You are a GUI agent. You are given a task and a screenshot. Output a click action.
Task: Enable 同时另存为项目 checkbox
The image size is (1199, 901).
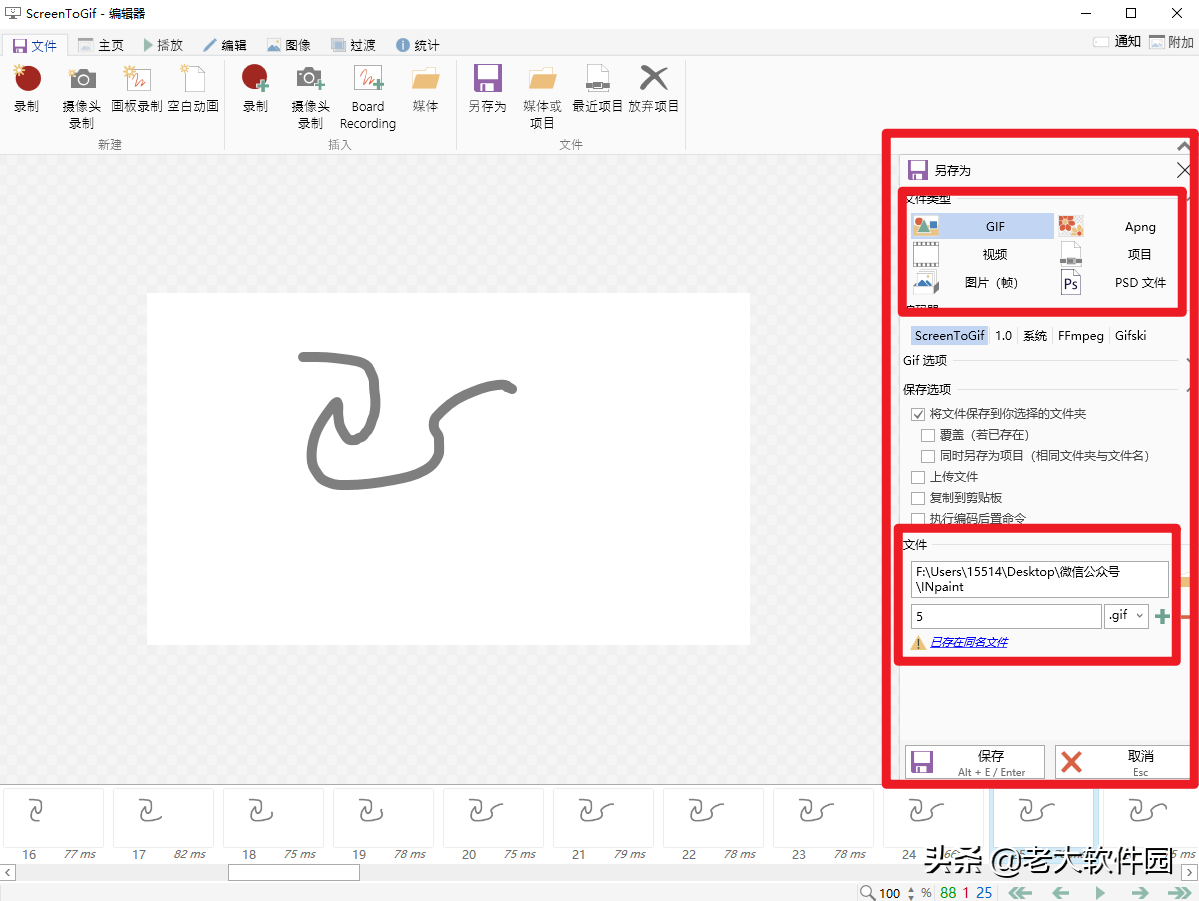click(x=928, y=456)
